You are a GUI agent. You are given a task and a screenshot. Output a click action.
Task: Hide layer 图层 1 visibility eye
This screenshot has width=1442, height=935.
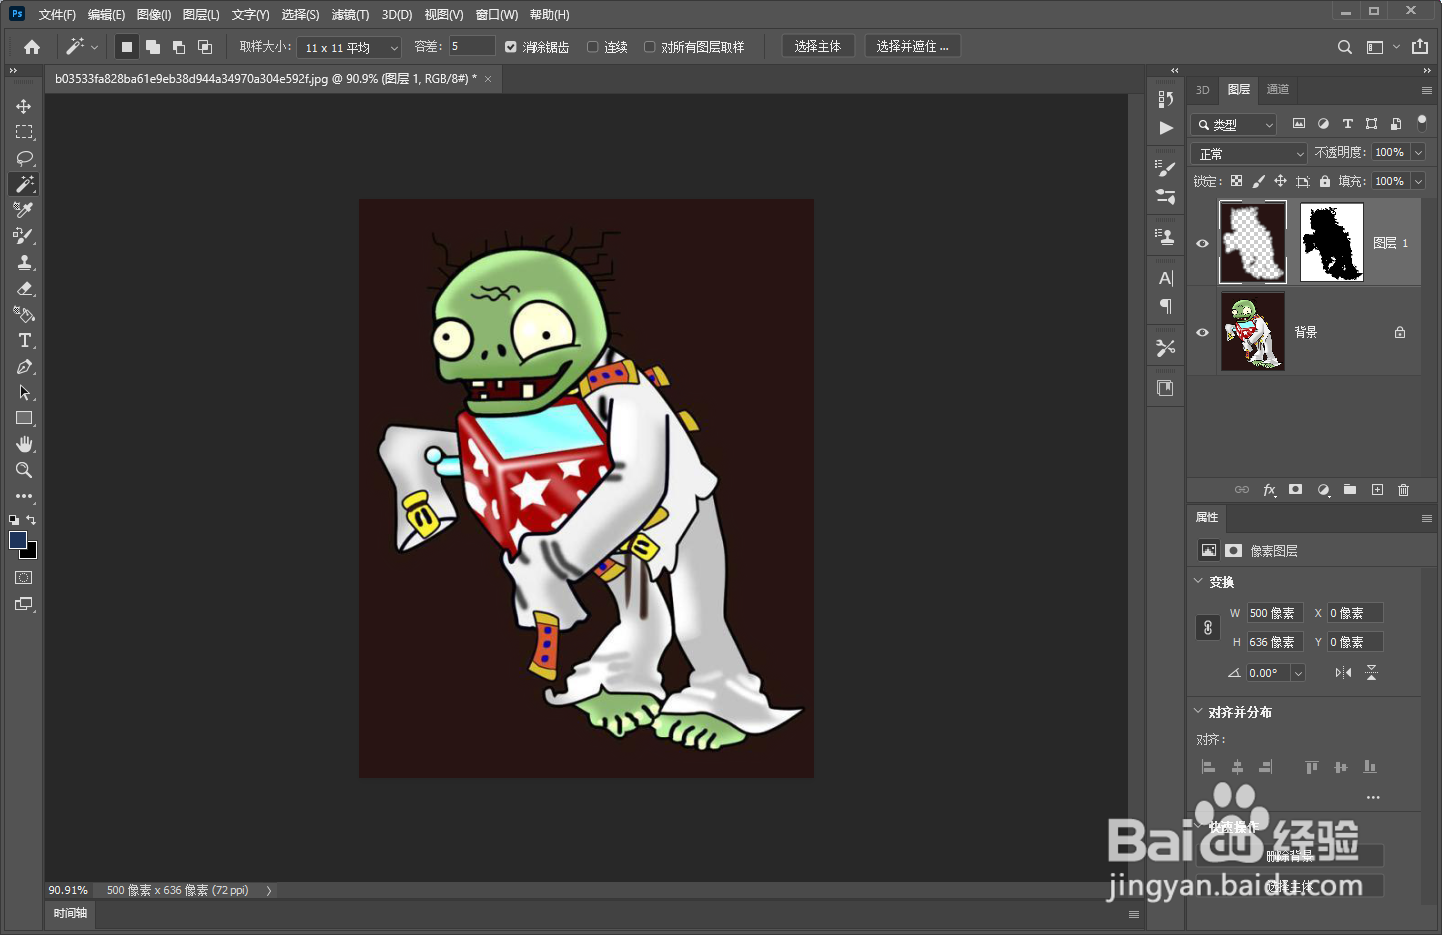[x=1203, y=243]
